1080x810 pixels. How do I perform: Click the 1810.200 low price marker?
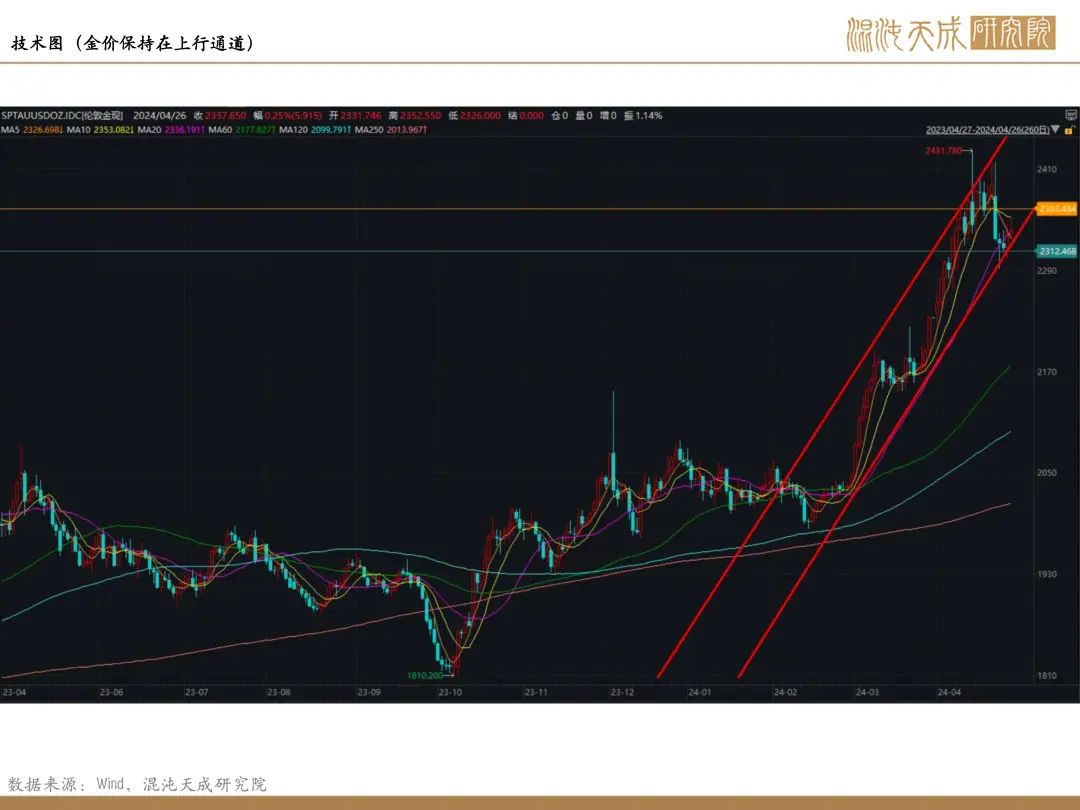[x=425, y=675]
